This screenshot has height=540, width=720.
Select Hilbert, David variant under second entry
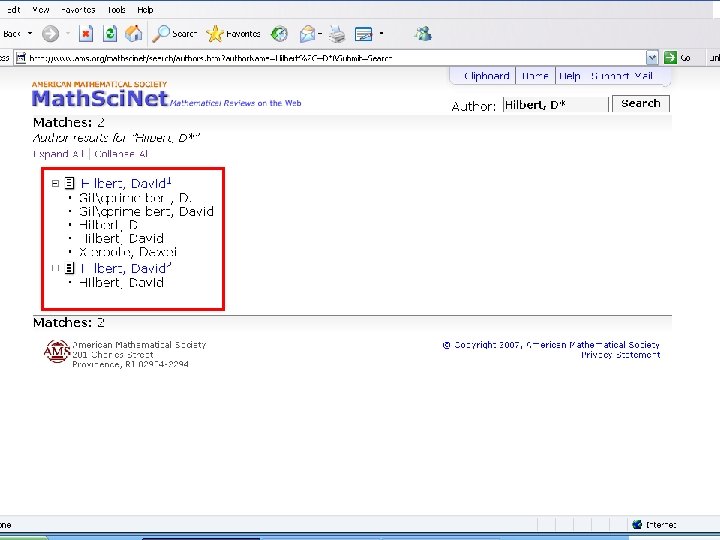[x=121, y=282]
